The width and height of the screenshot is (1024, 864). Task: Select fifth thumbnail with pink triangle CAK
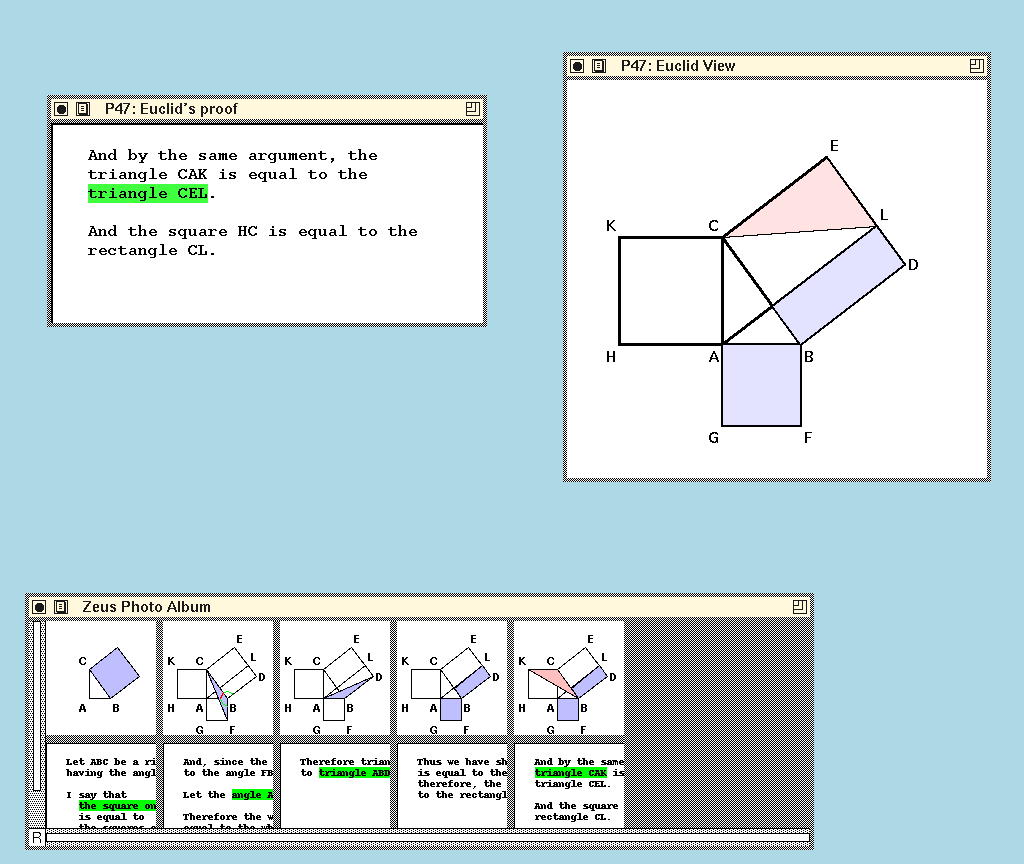569,678
